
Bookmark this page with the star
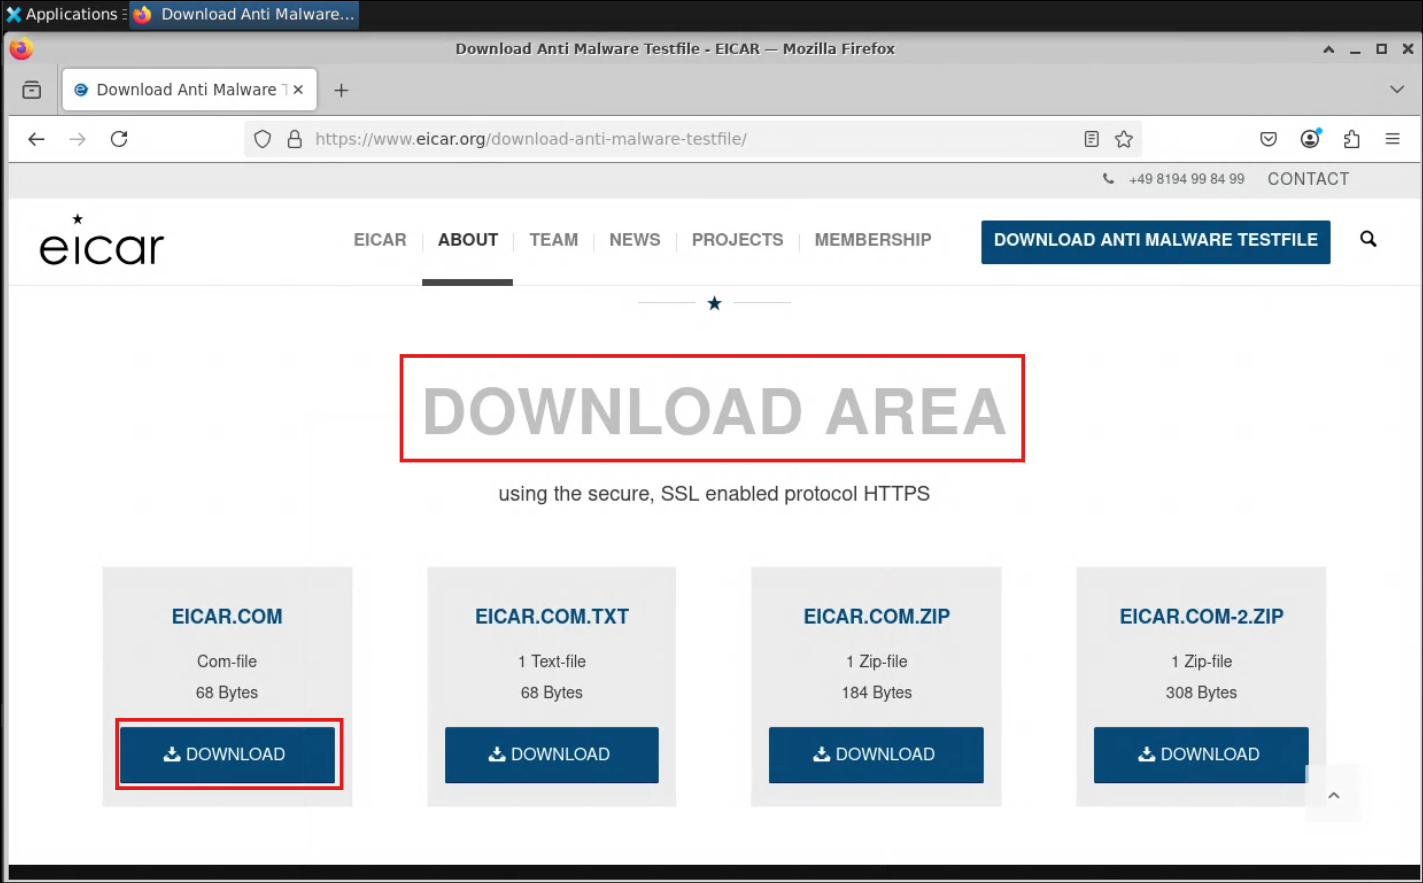click(x=1124, y=139)
